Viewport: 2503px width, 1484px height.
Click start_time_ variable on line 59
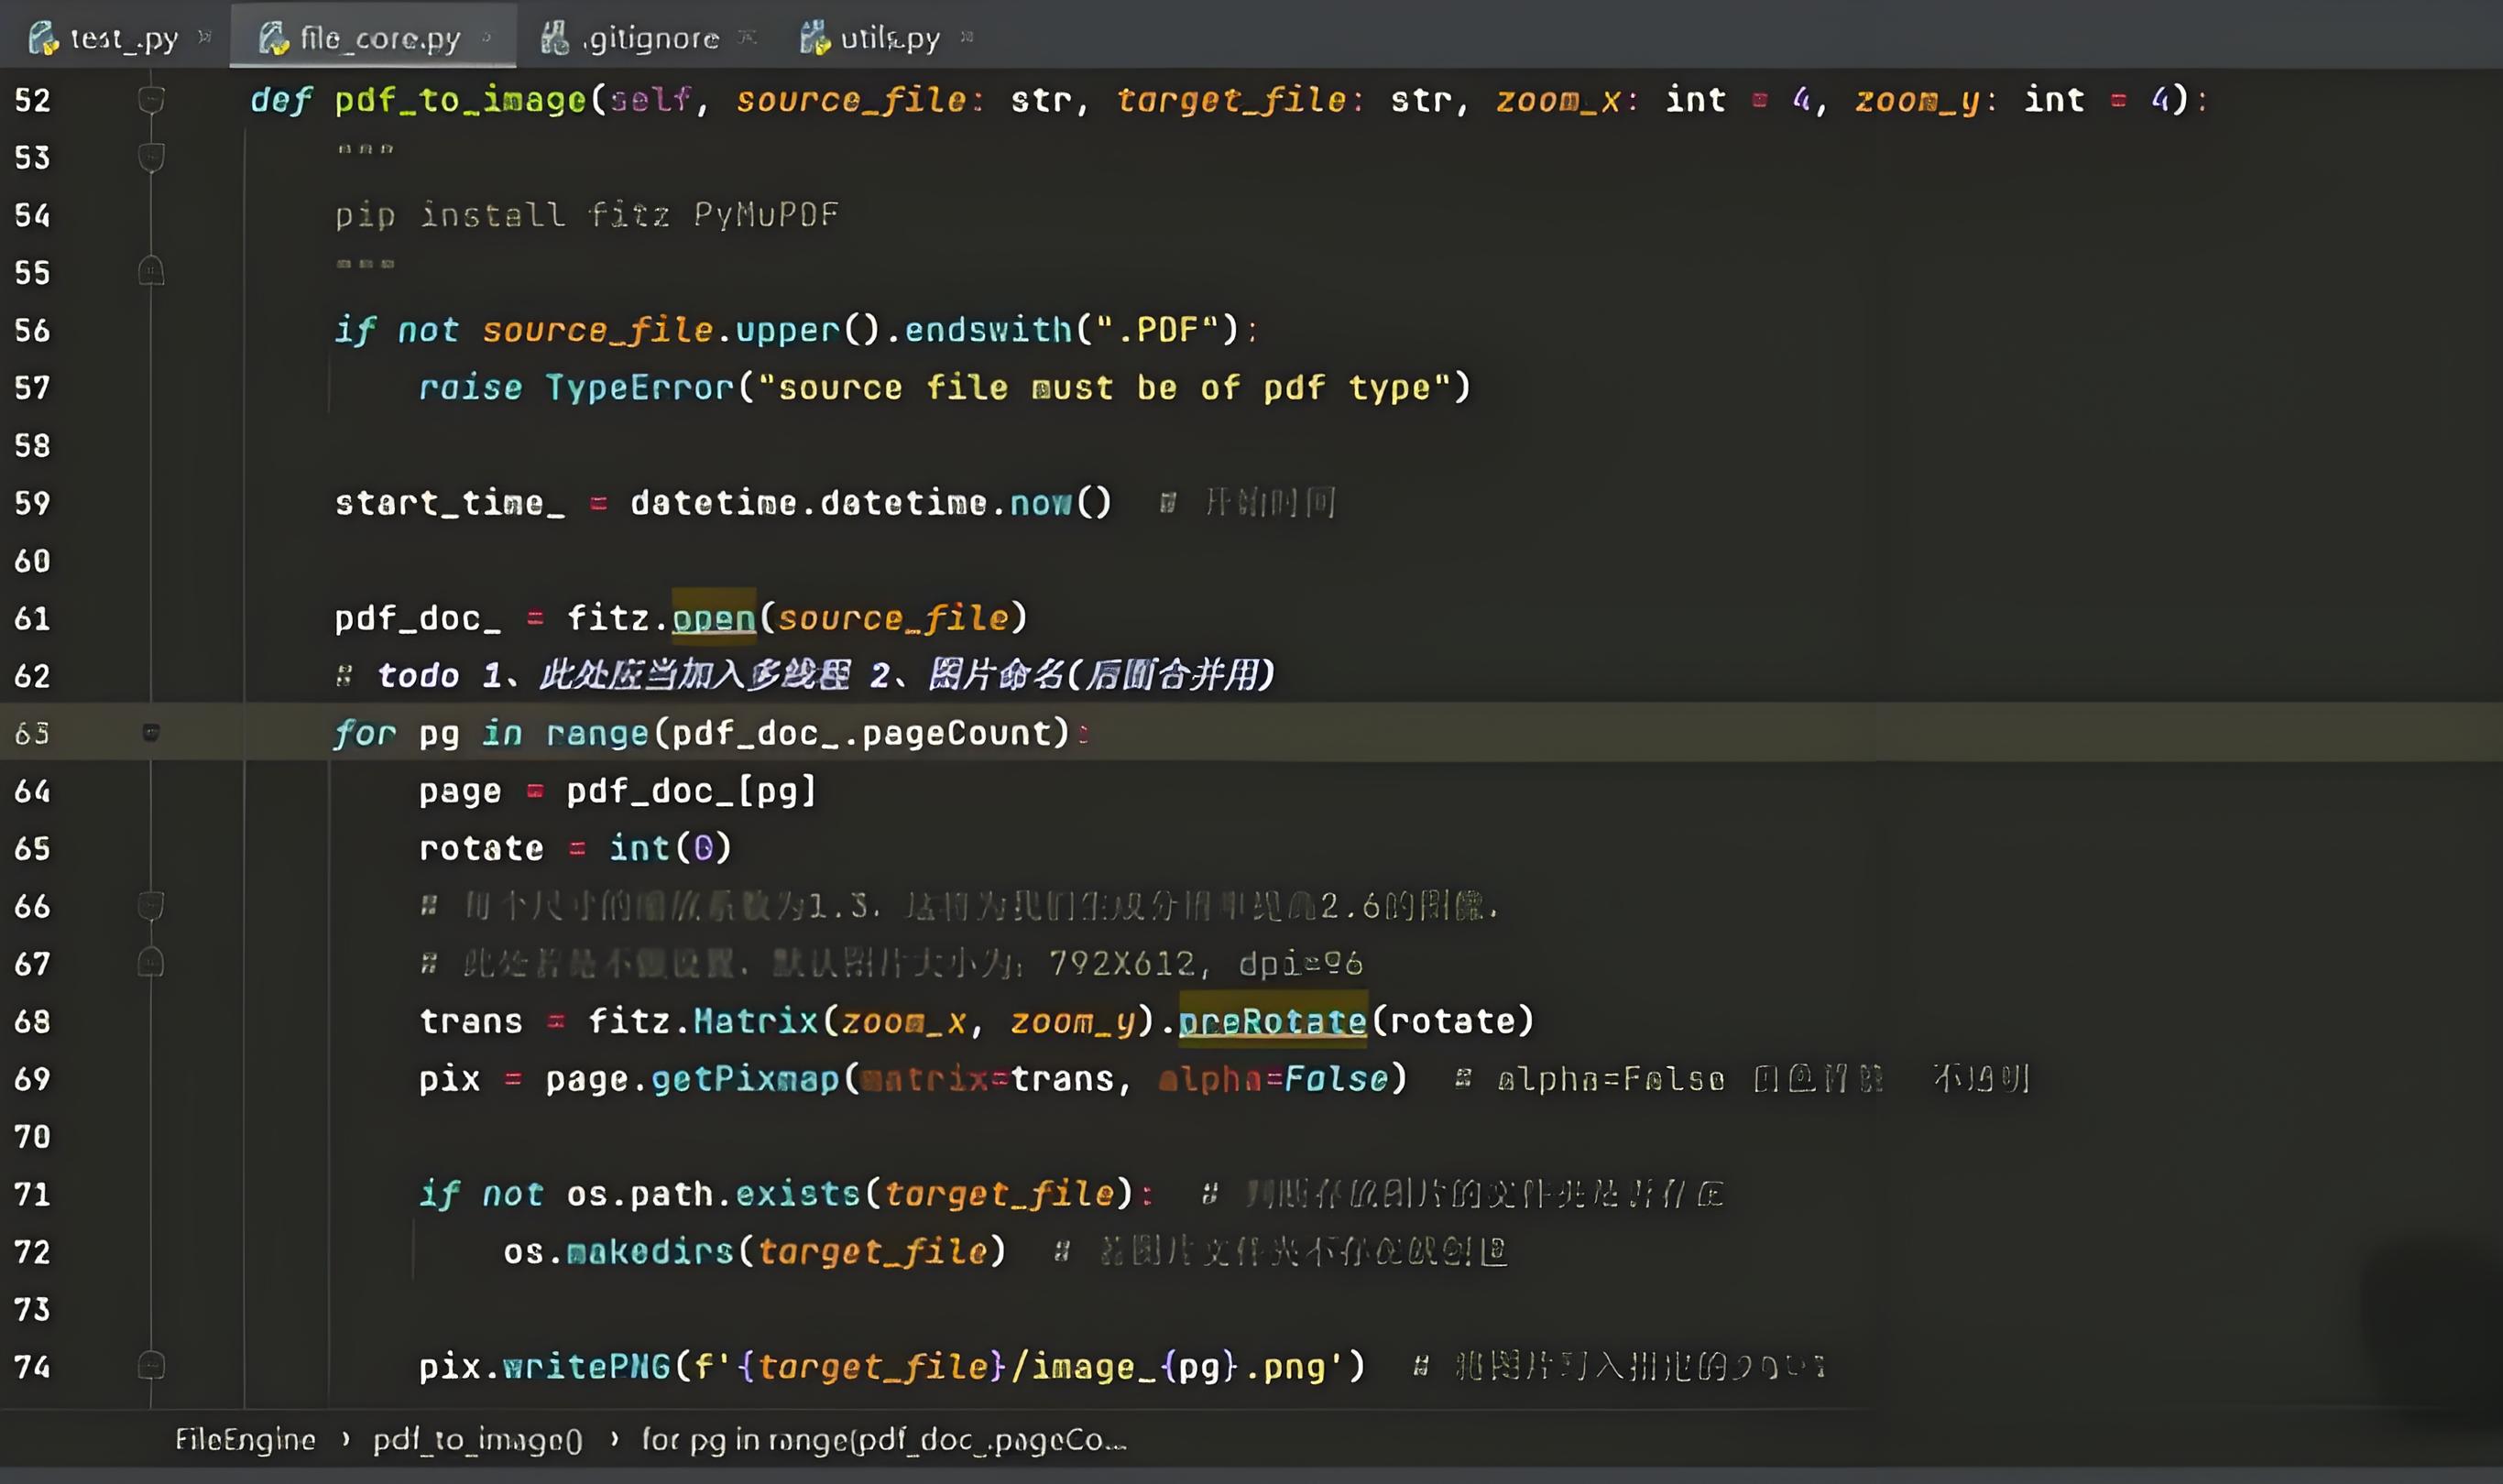[450, 503]
